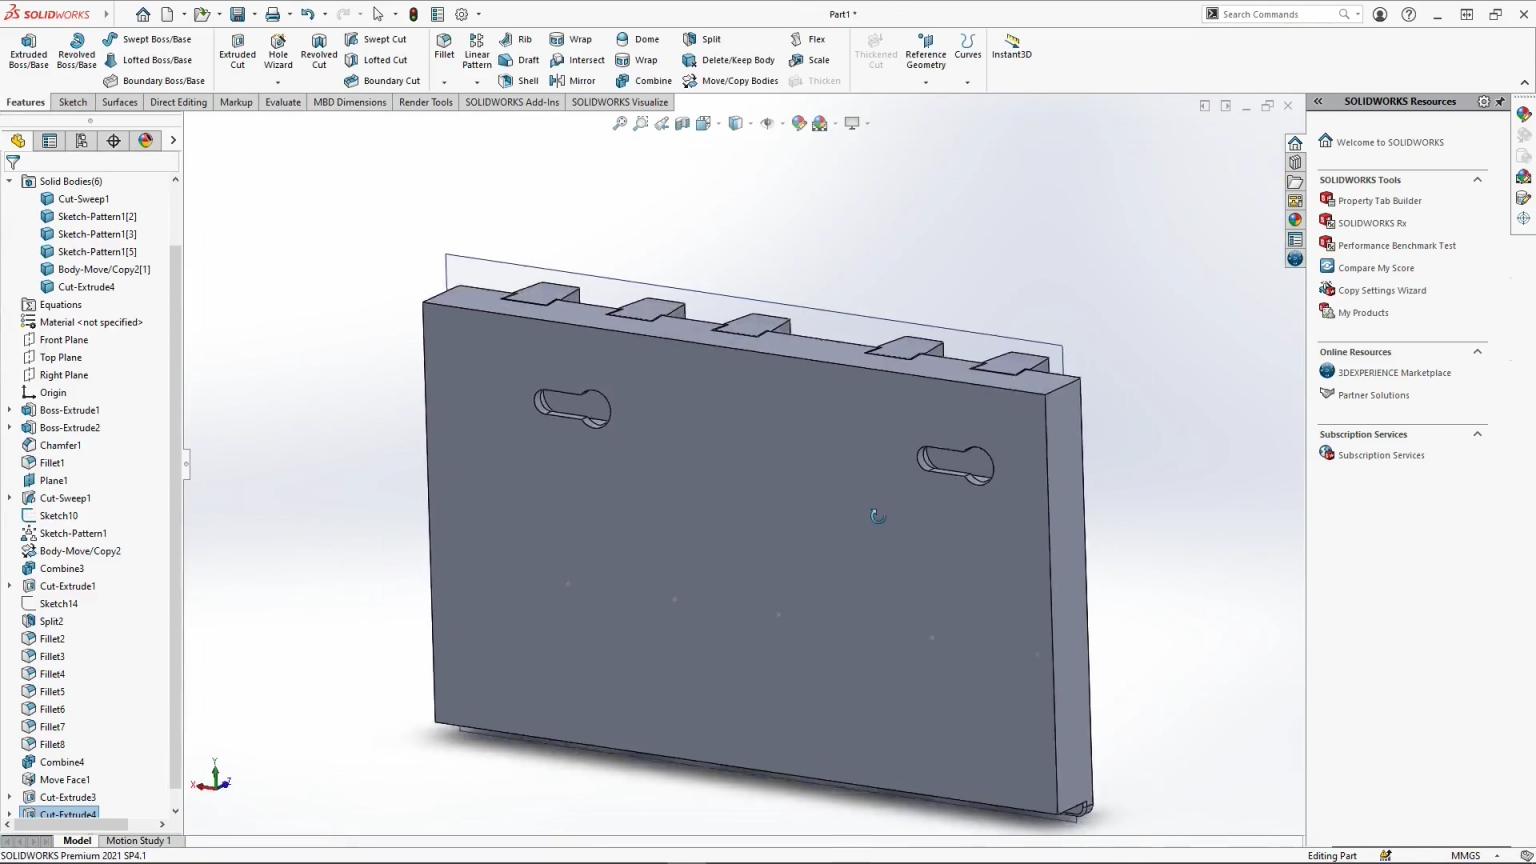Image resolution: width=1536 pixels, height=864 pixels.
Task: Open the Motion Study 1 tab
Action: pyautogui.click(x=139, y=840)
